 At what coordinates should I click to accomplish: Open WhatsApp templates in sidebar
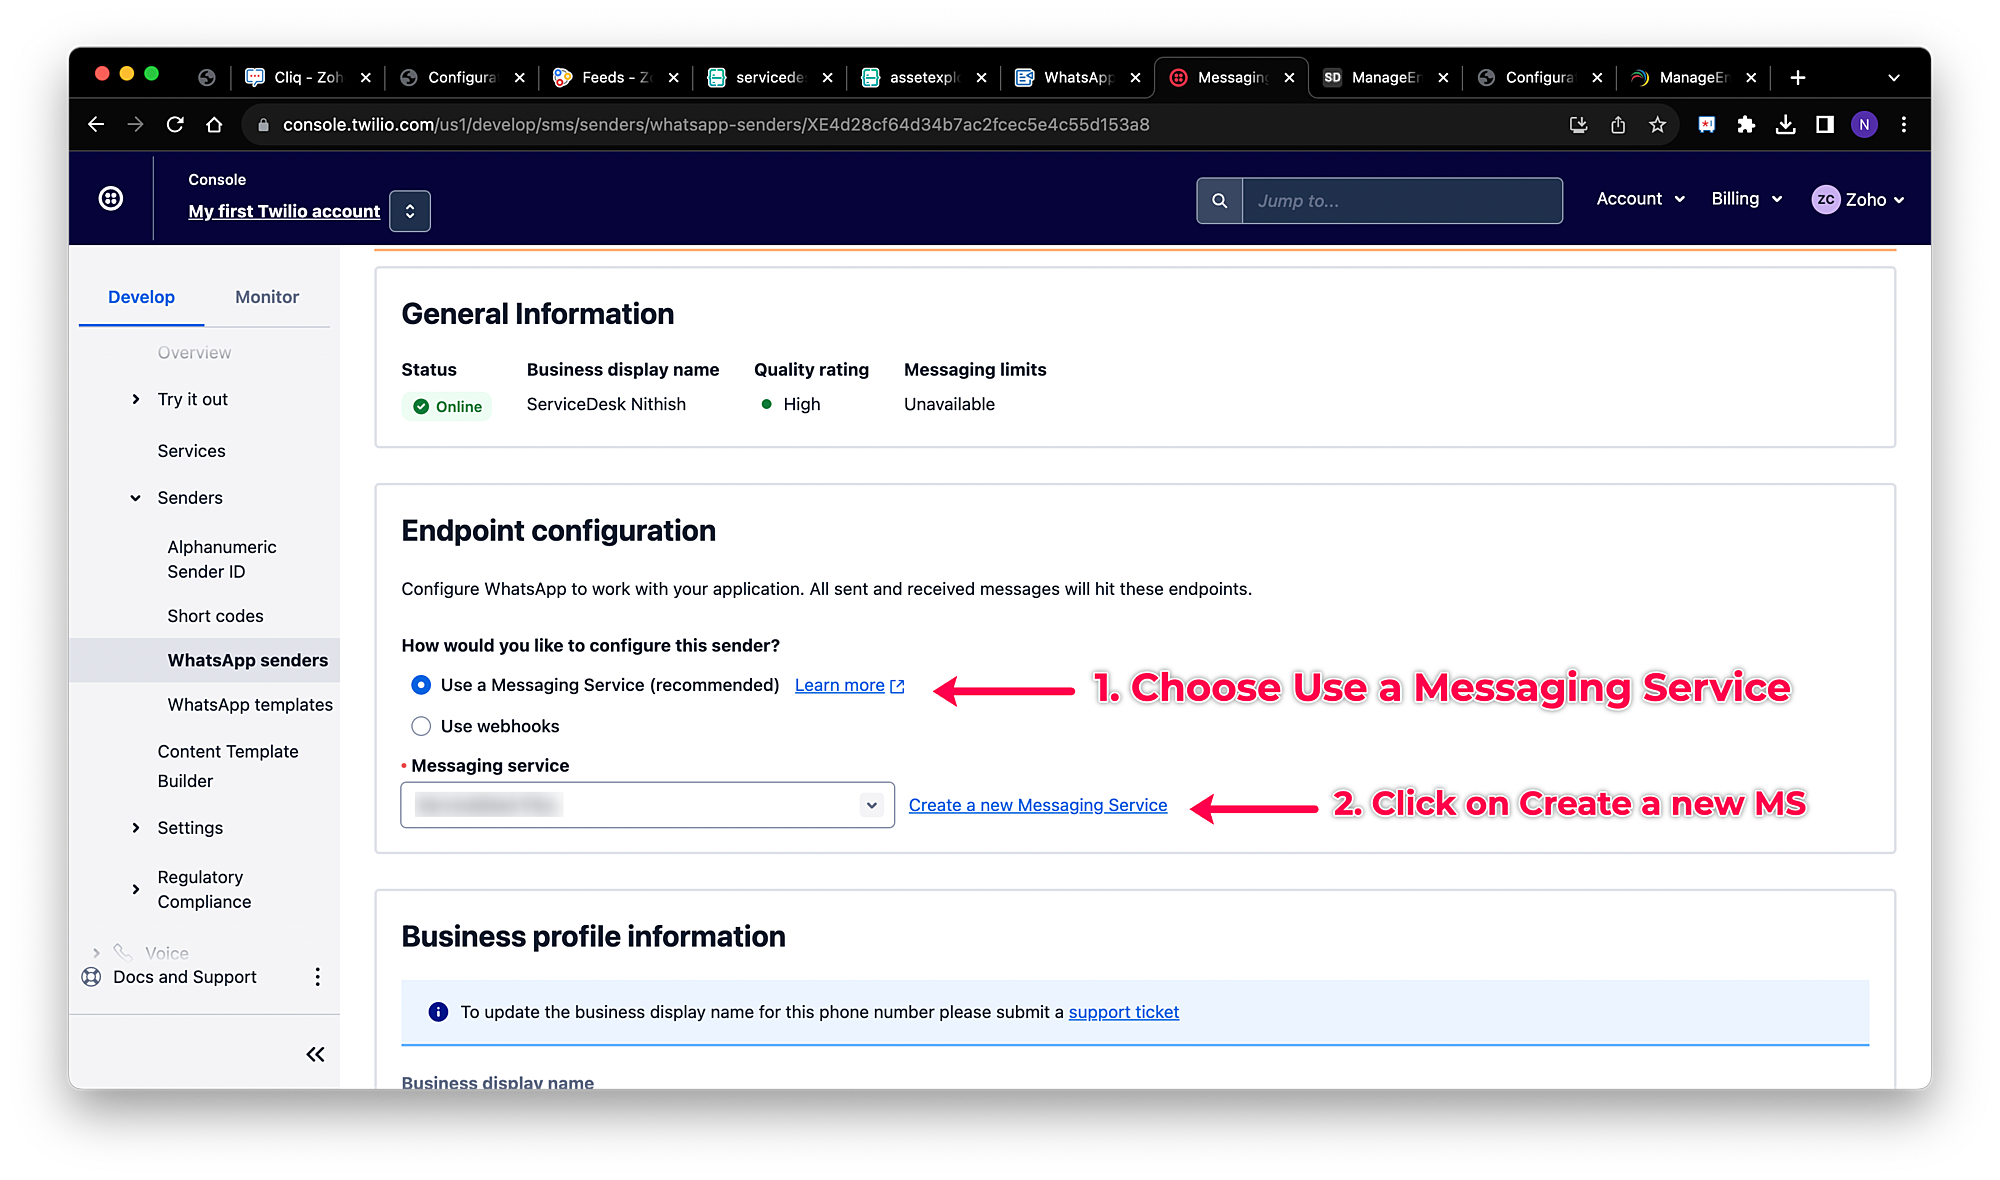point(250,705)
